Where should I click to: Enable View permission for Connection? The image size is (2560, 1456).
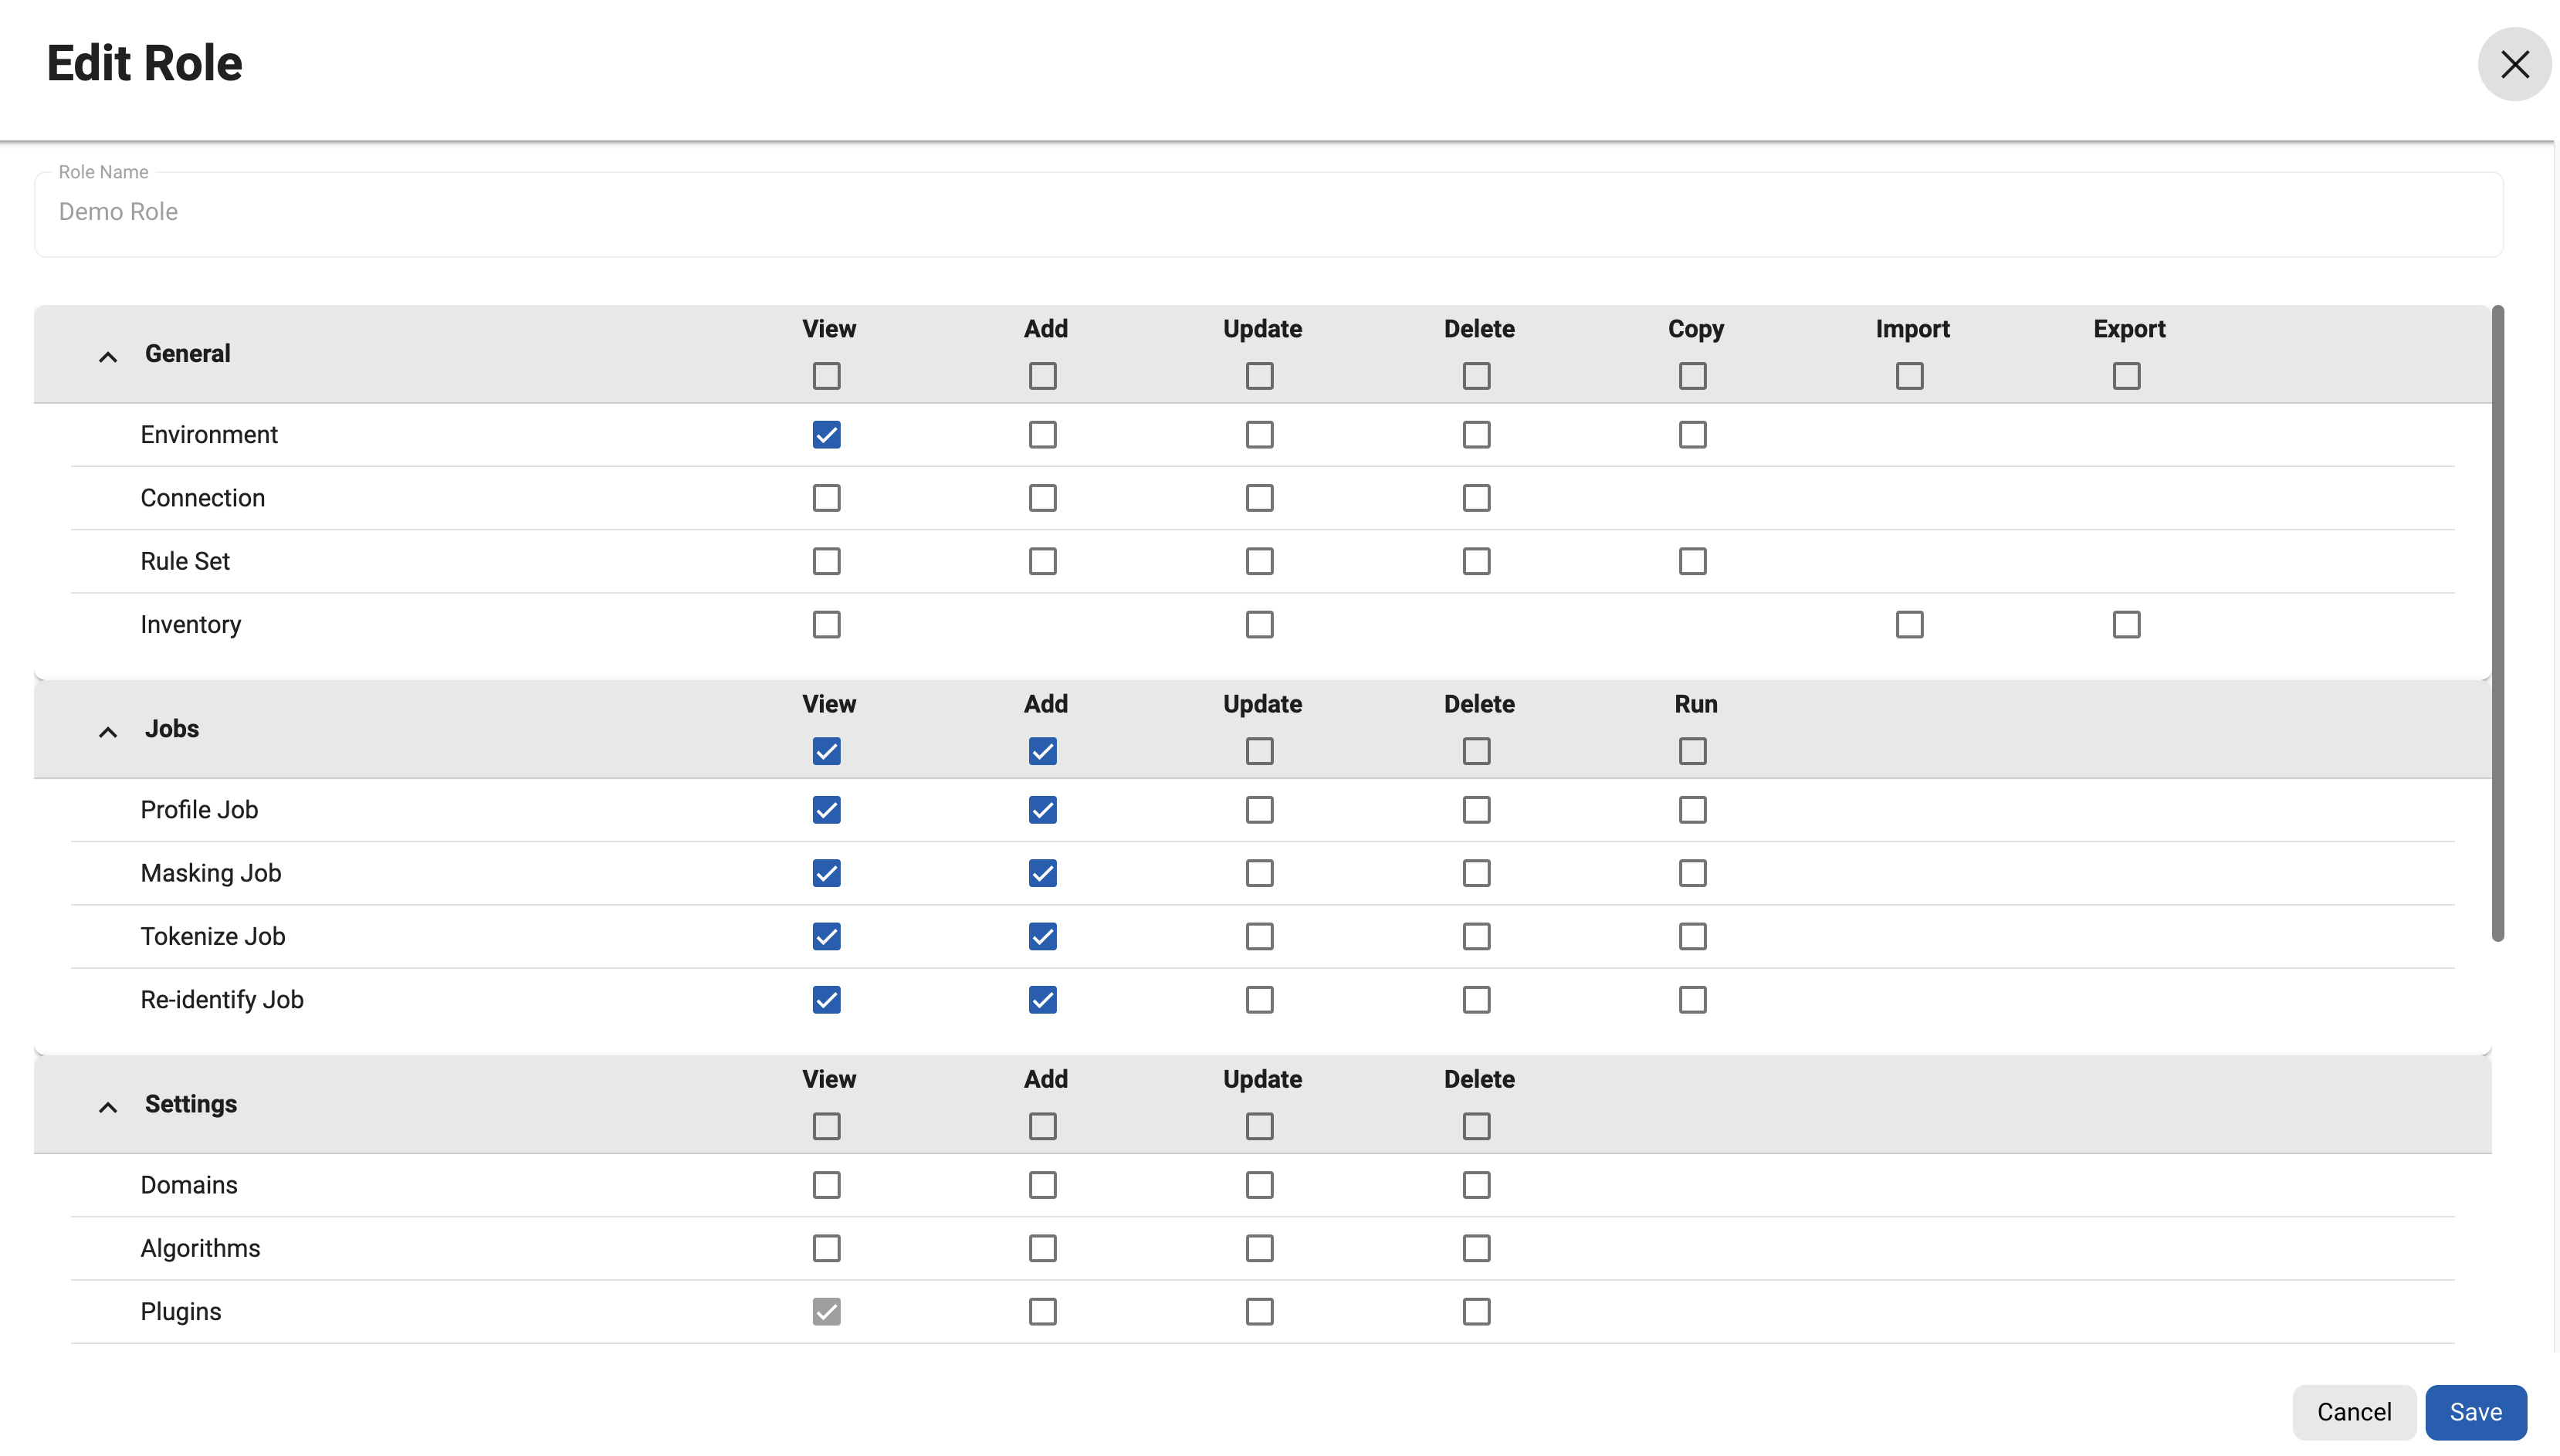tap(826, 497)
